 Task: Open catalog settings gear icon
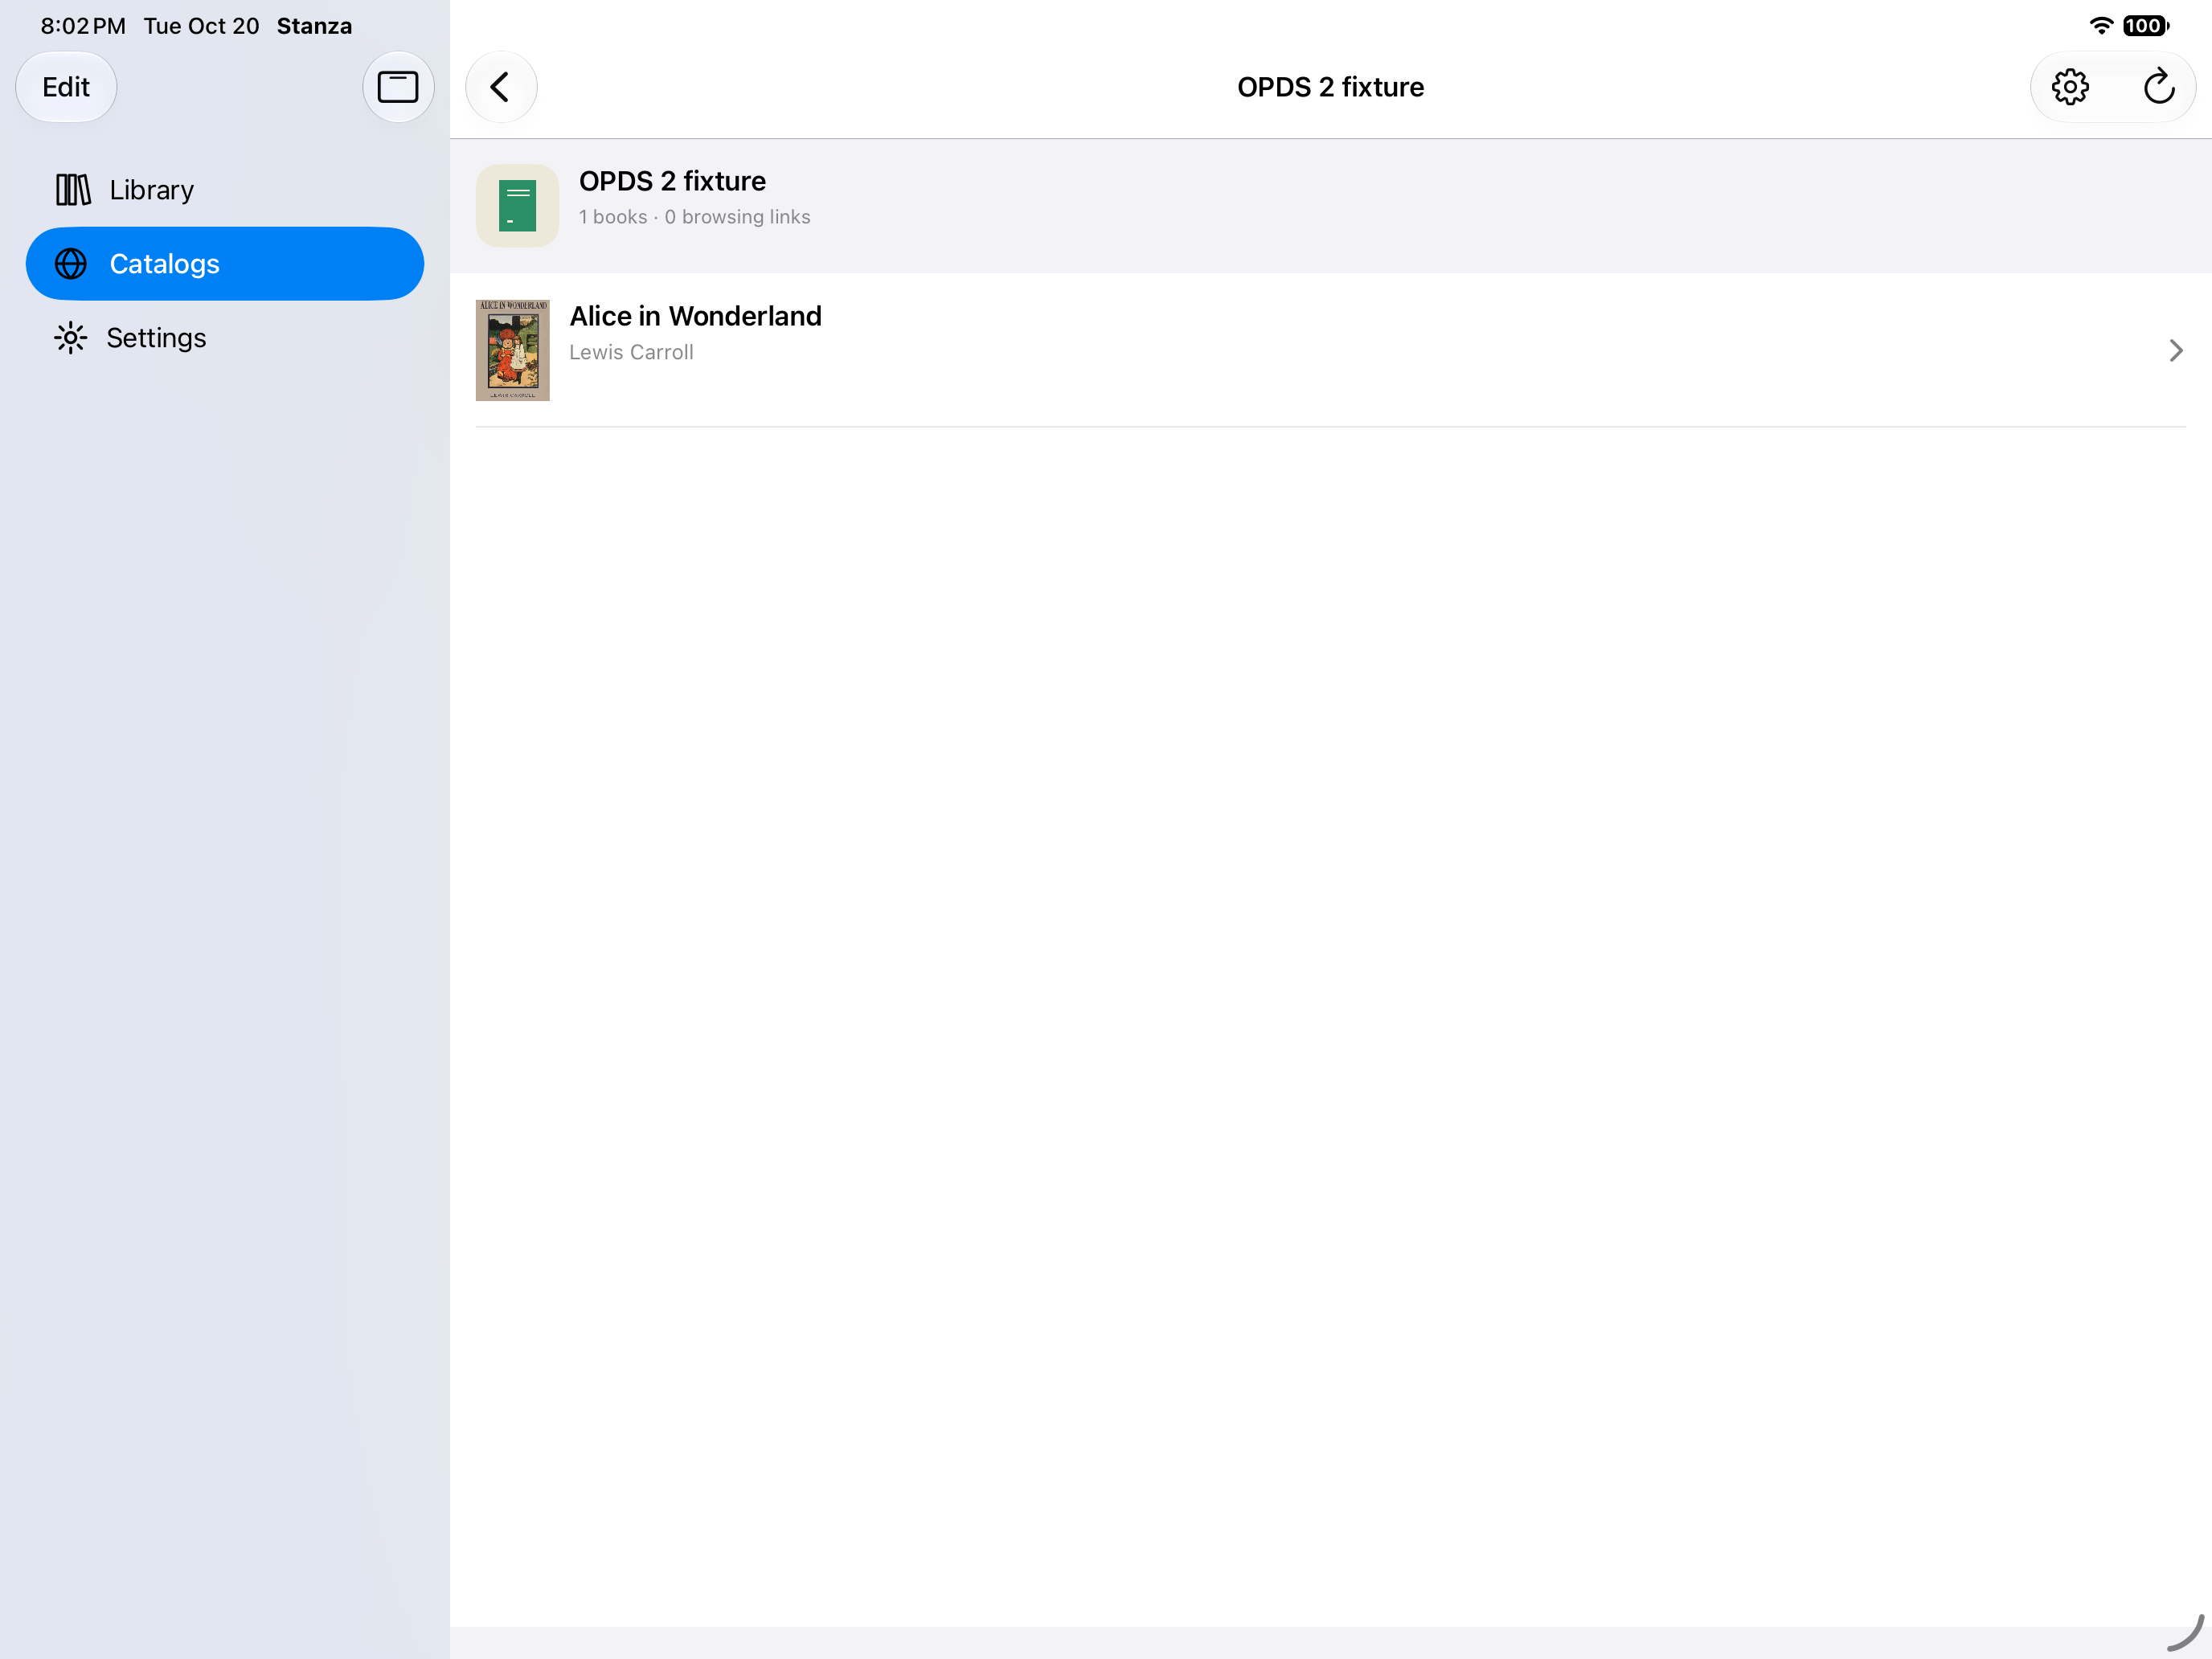pyautogui.click(x=2069, y=87)
